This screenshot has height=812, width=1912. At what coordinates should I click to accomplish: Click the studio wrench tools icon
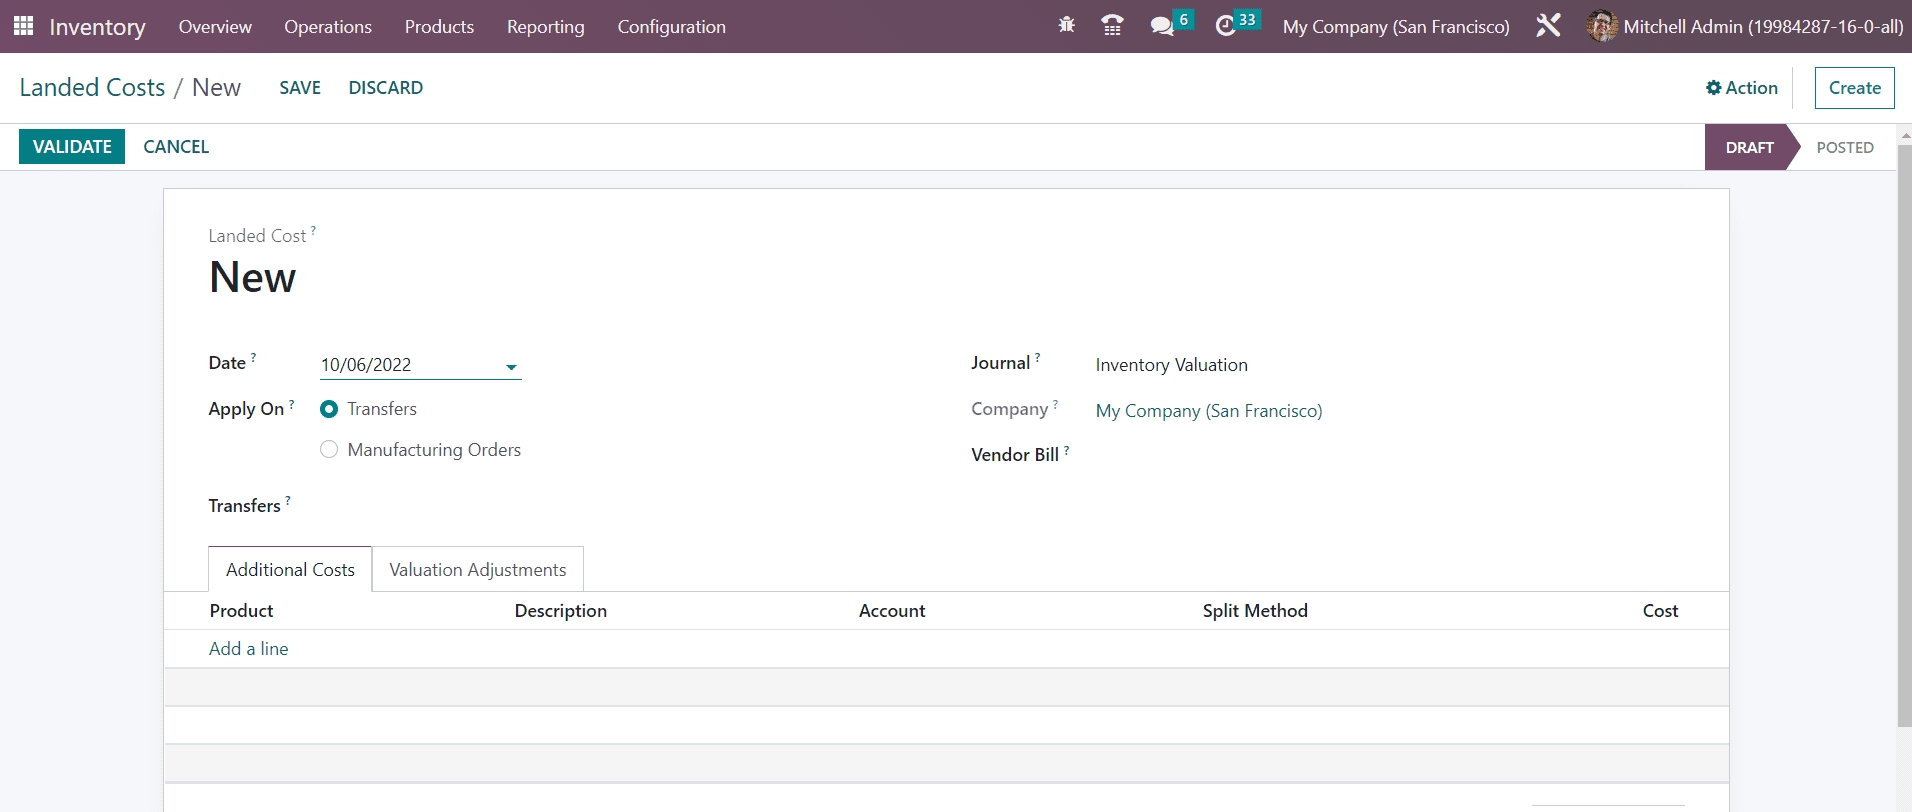[x=1548, y=26]
